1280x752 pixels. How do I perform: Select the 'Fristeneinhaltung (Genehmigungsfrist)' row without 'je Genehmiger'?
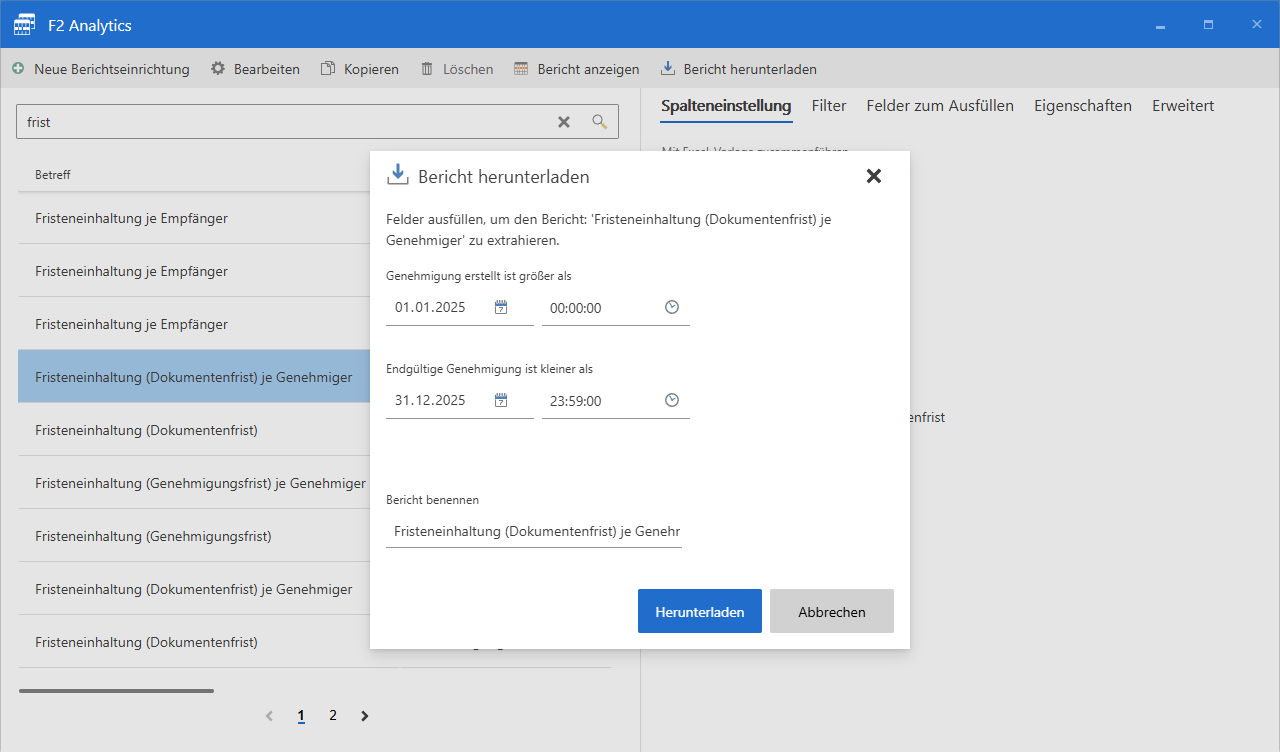pyautogui.click(x=194, y=536)
